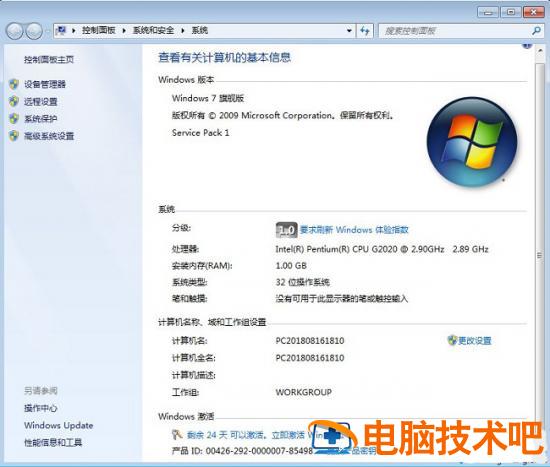
Task: Open the address bar history dropdown arrow
Action: [x=349, y=31]
